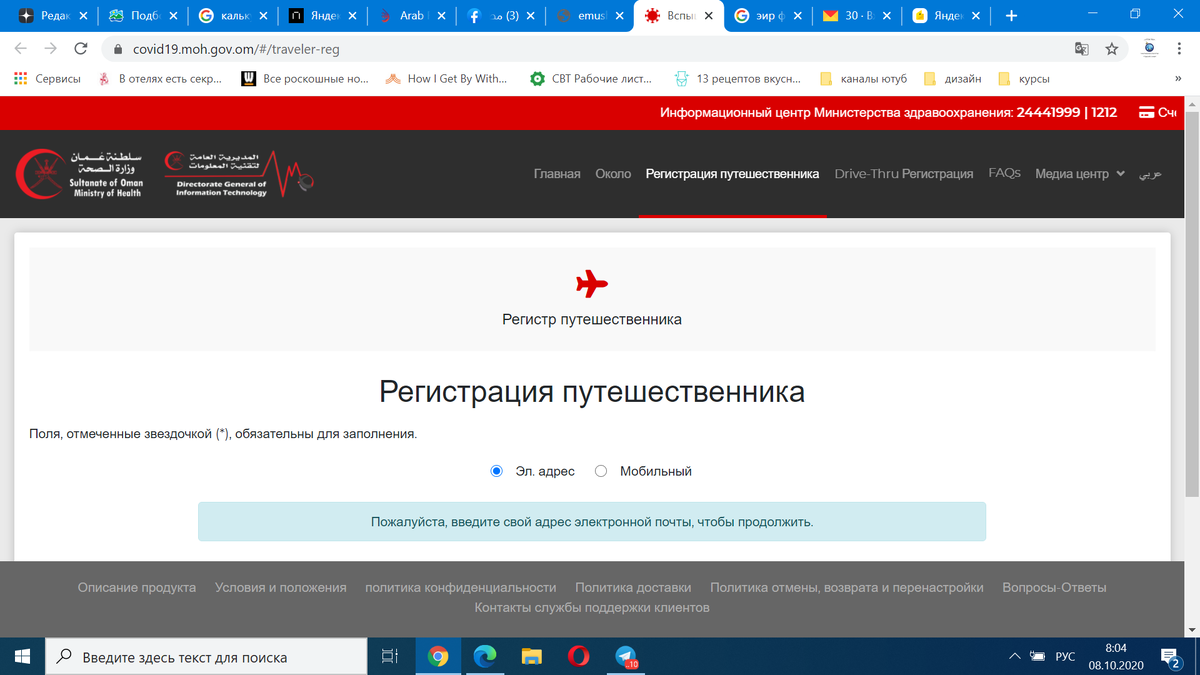Switch input language РУС

coord(1065,657)
